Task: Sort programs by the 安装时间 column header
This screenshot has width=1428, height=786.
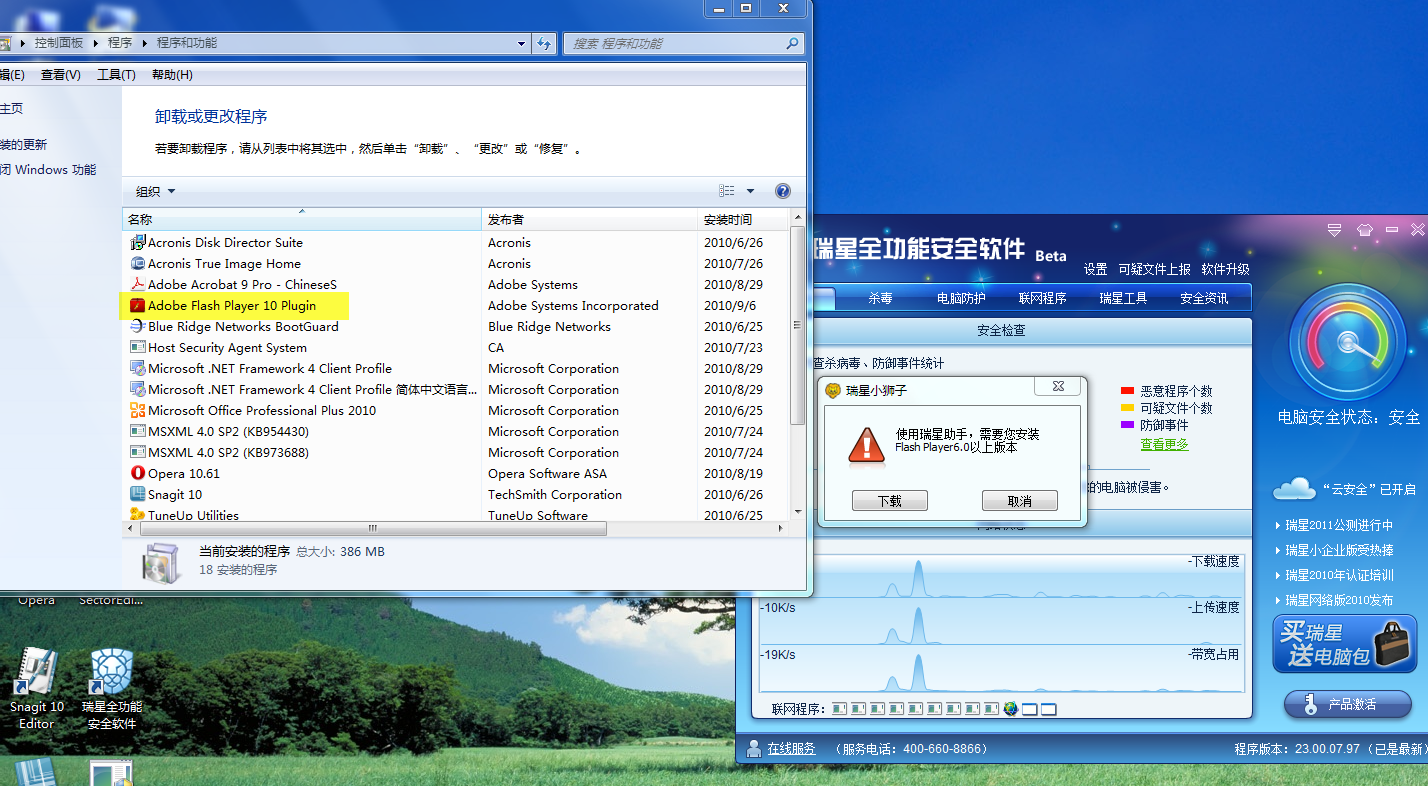Action: tap(744, 219)
